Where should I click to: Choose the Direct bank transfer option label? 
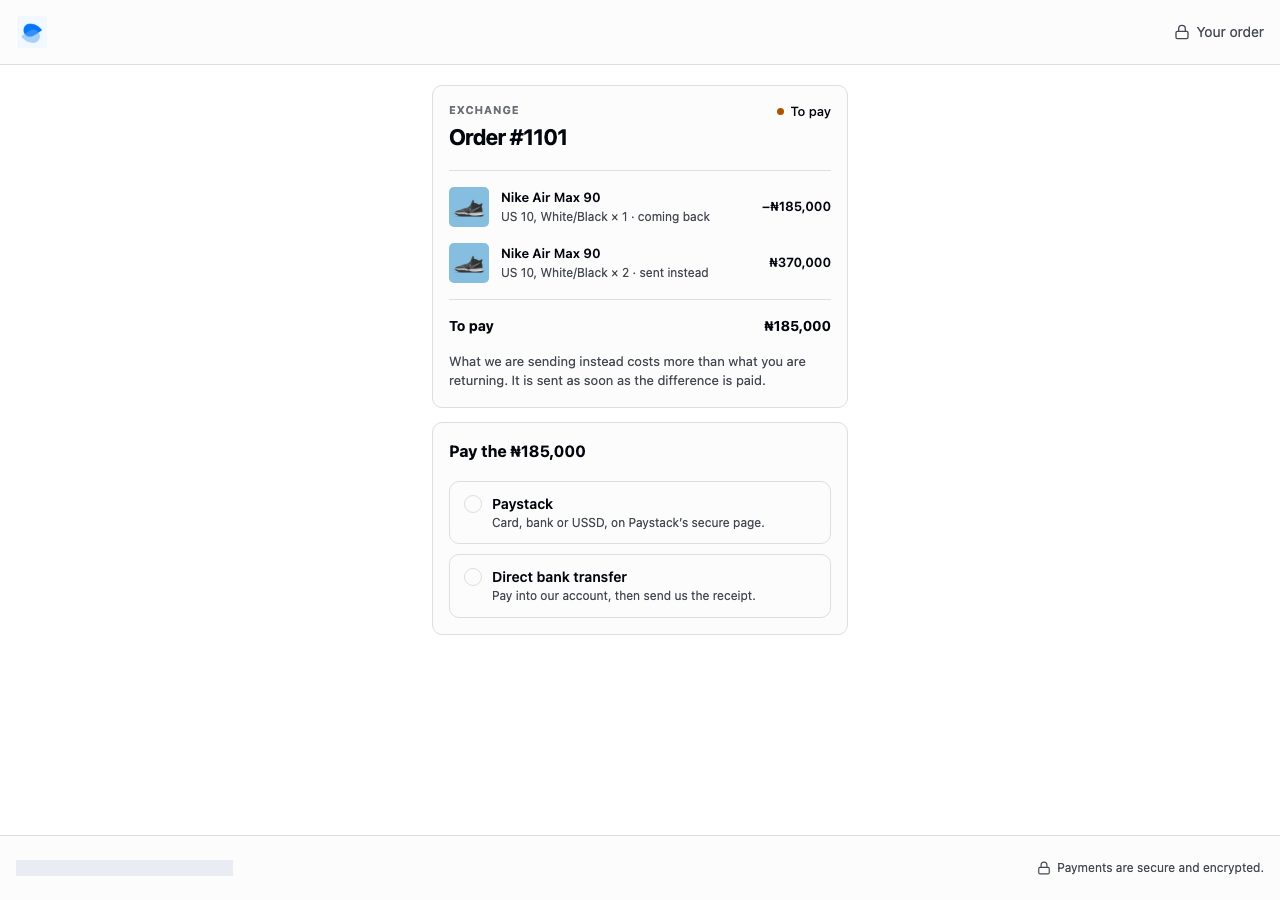point(559,577)
